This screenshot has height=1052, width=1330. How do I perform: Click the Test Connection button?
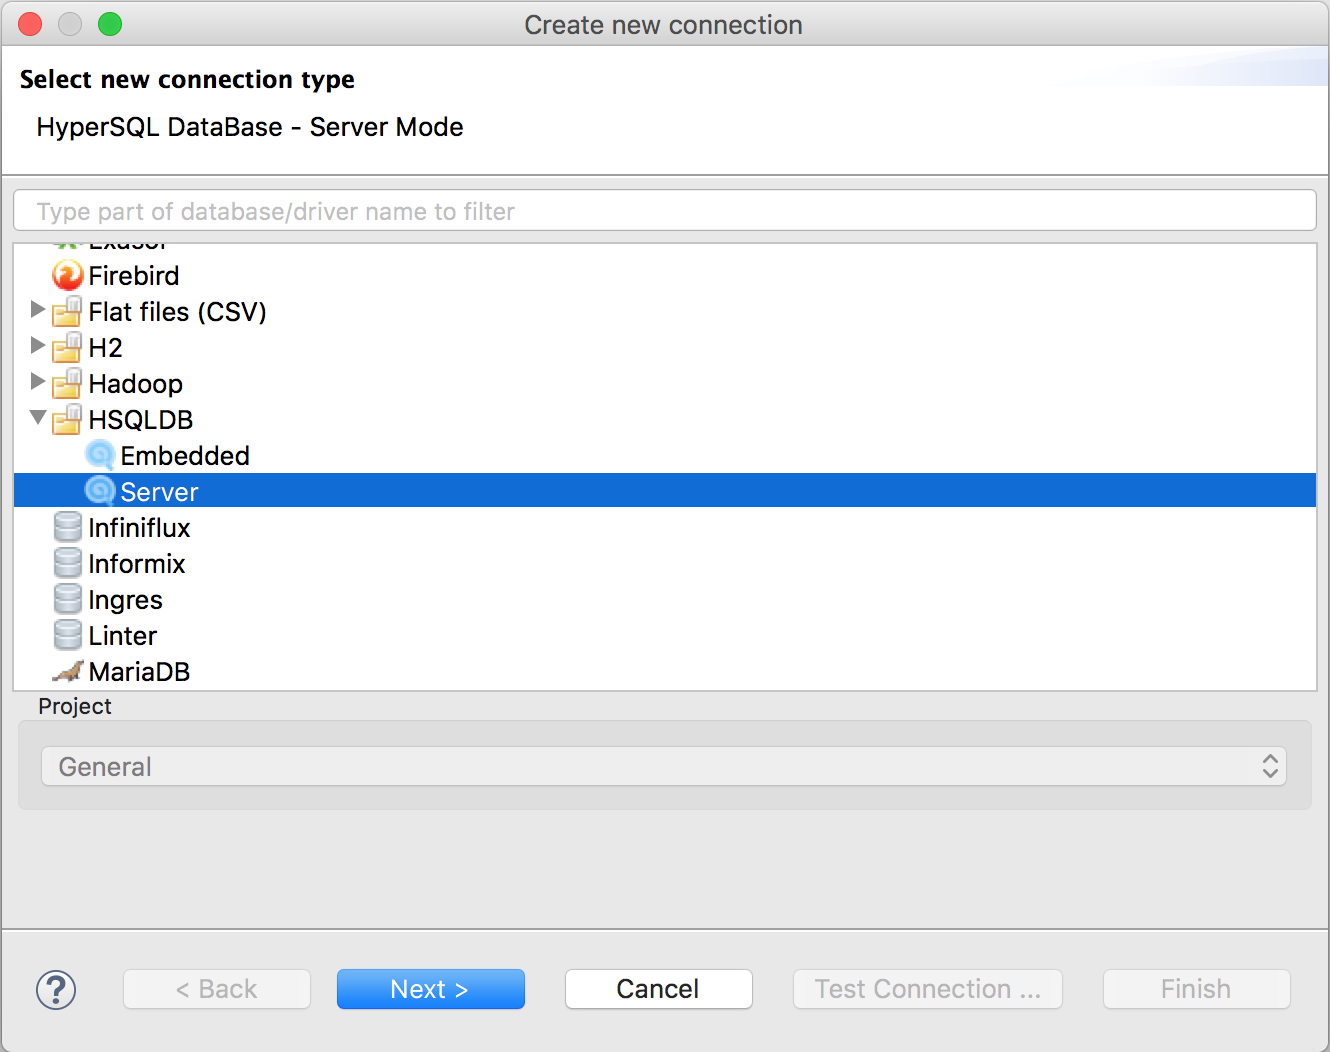(x=926, y=989)
